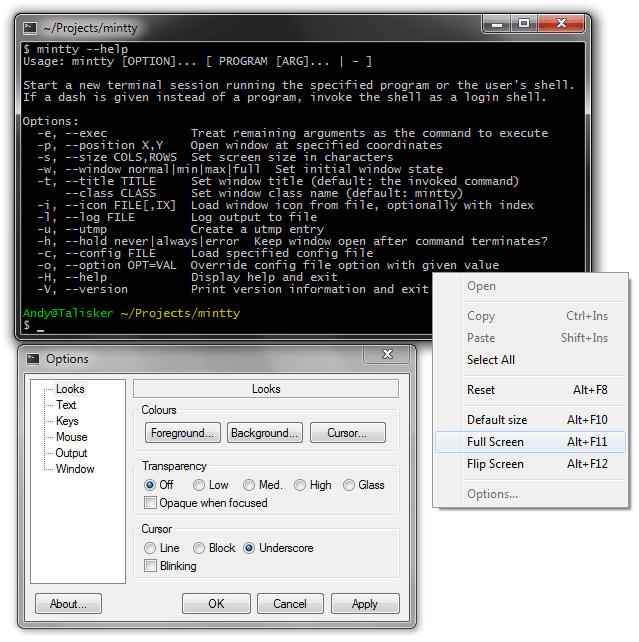Open the About dialog button
The image size is (639, 642).
click(68, 604)
